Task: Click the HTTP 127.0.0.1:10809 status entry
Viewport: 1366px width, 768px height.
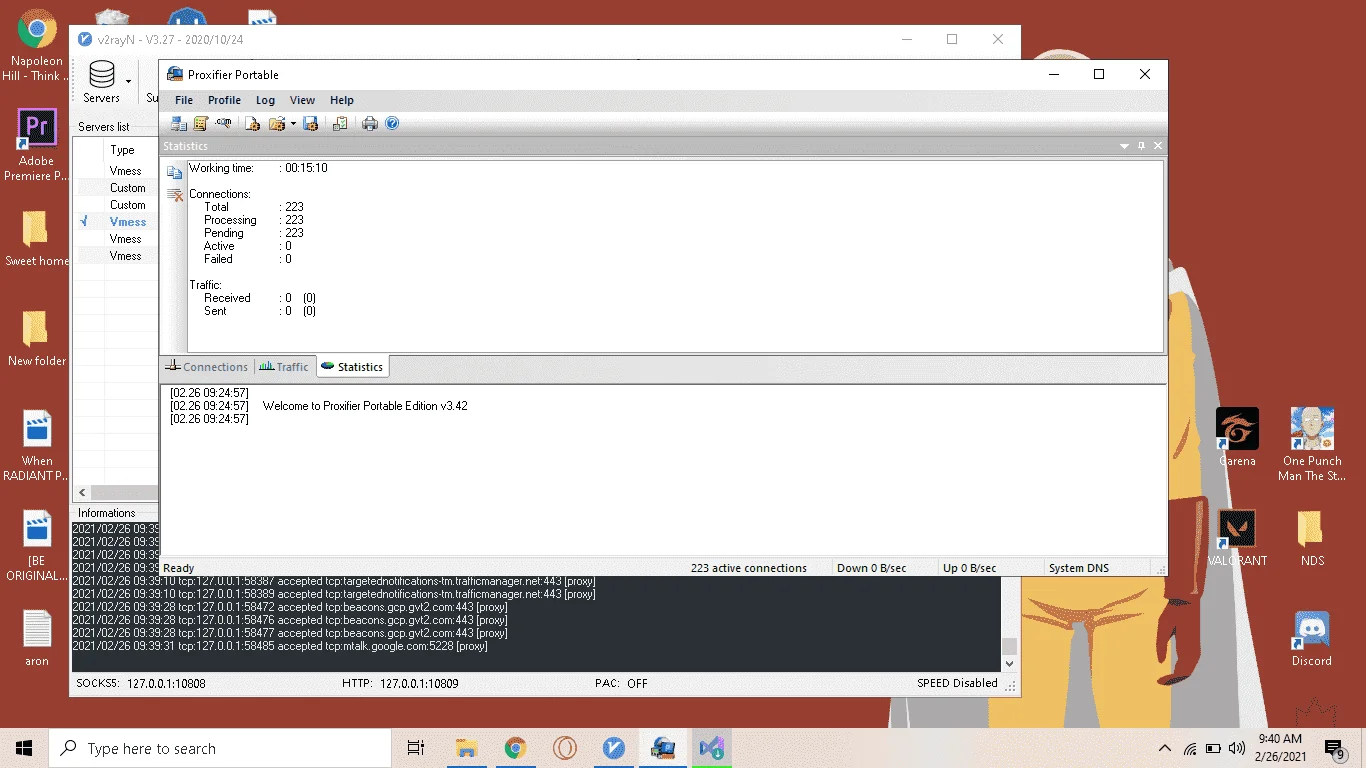Action: [x=399, y=684]
